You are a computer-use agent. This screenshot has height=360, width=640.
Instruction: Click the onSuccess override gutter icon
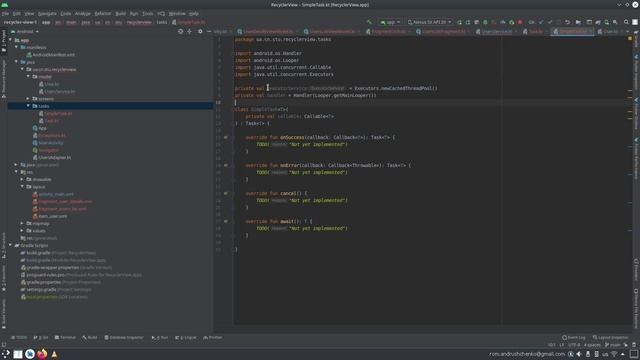(226, 138)
